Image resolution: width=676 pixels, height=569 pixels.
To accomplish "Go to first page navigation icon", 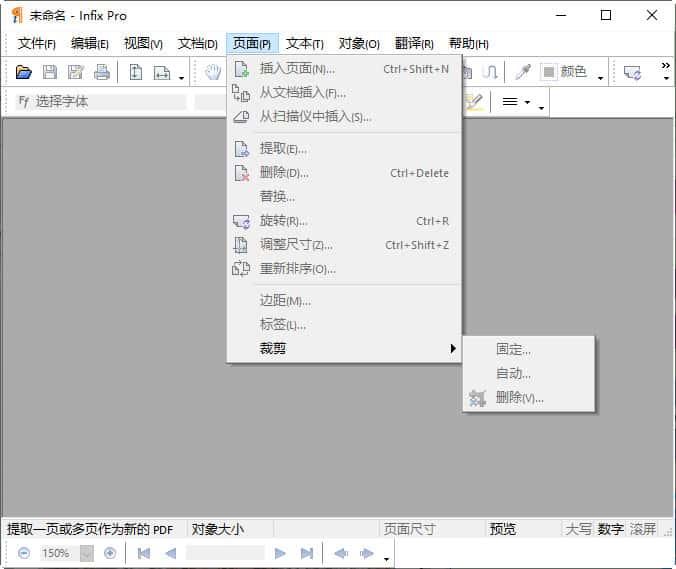I will pos(144,553).
